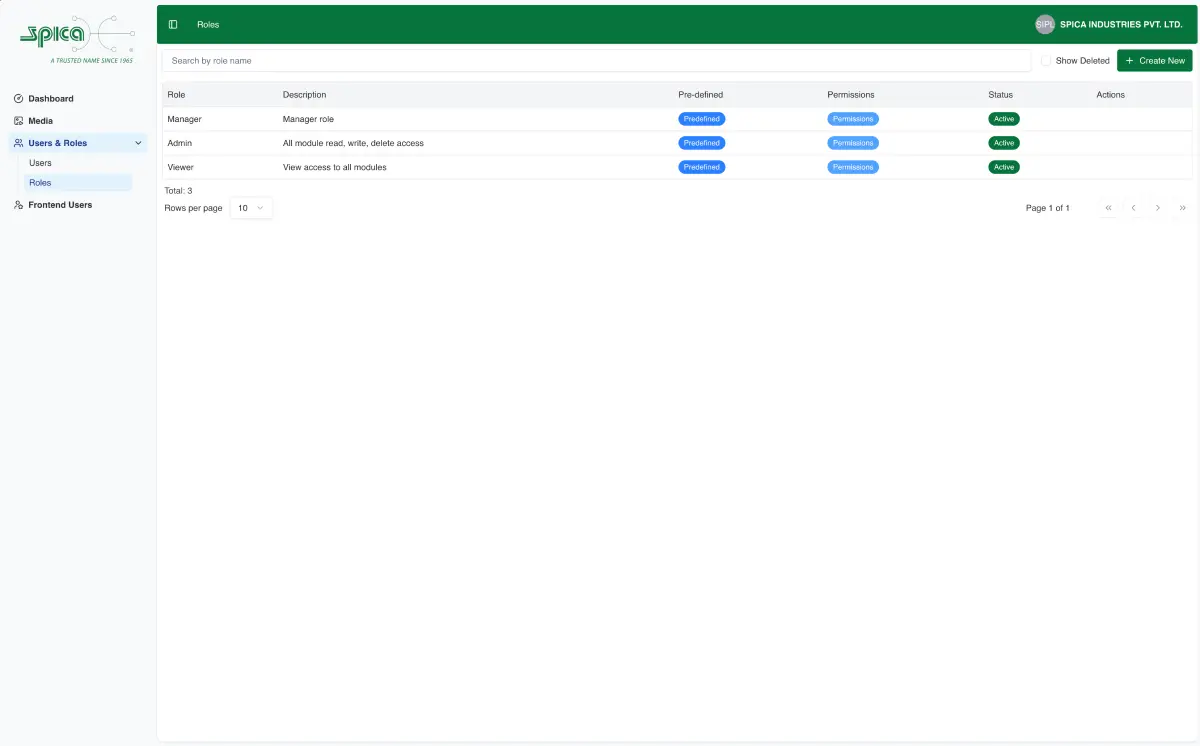Click the Predefined badge for Manager
This screenshot has width=1200, height=746.
click(701, 118)
